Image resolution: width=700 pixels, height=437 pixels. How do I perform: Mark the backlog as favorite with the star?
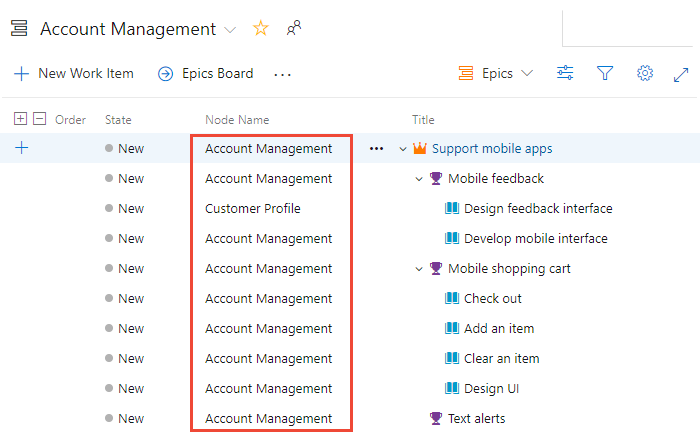[260, 28]
